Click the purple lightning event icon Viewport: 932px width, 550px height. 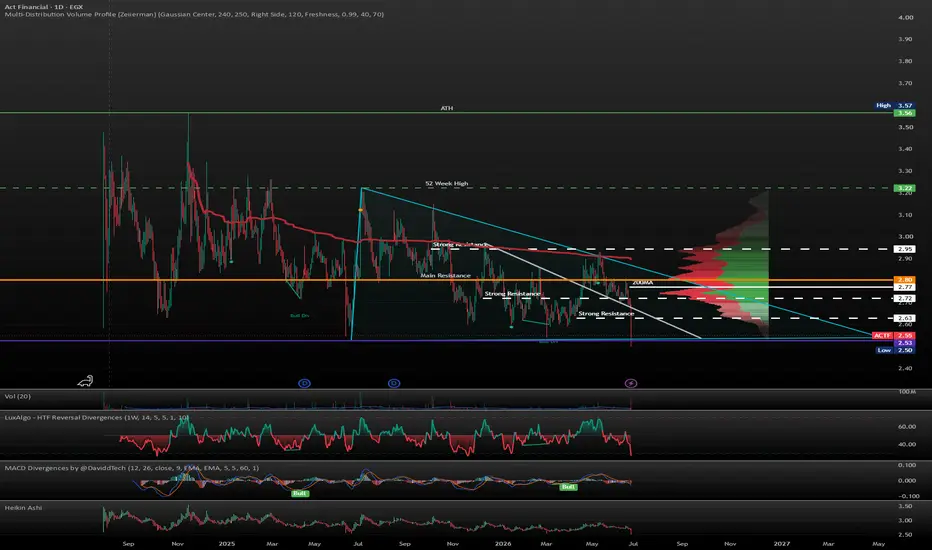coord(631,384)
